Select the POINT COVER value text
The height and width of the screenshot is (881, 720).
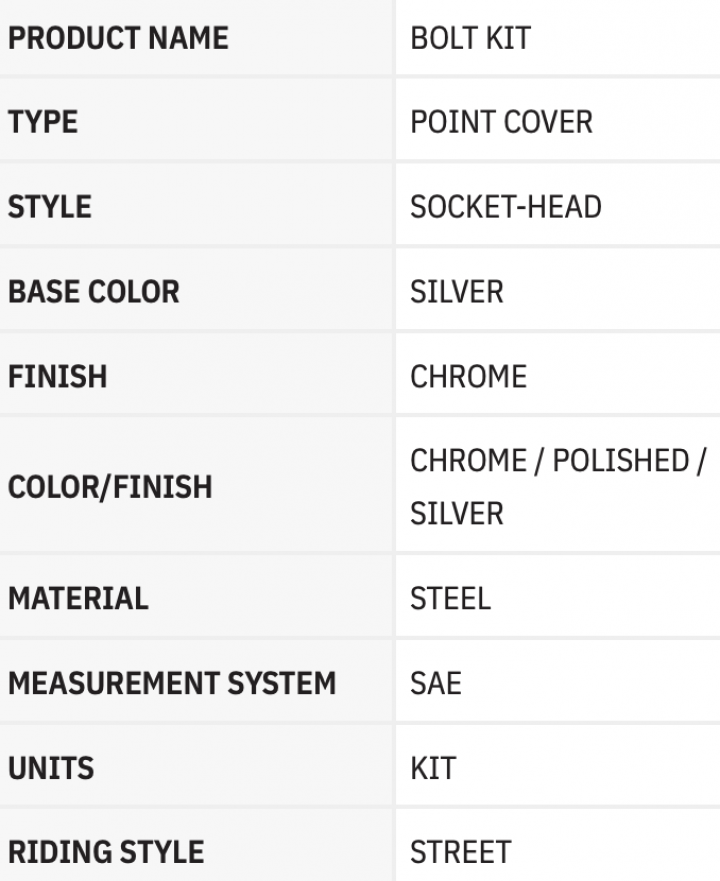click(x=501, y=122)
